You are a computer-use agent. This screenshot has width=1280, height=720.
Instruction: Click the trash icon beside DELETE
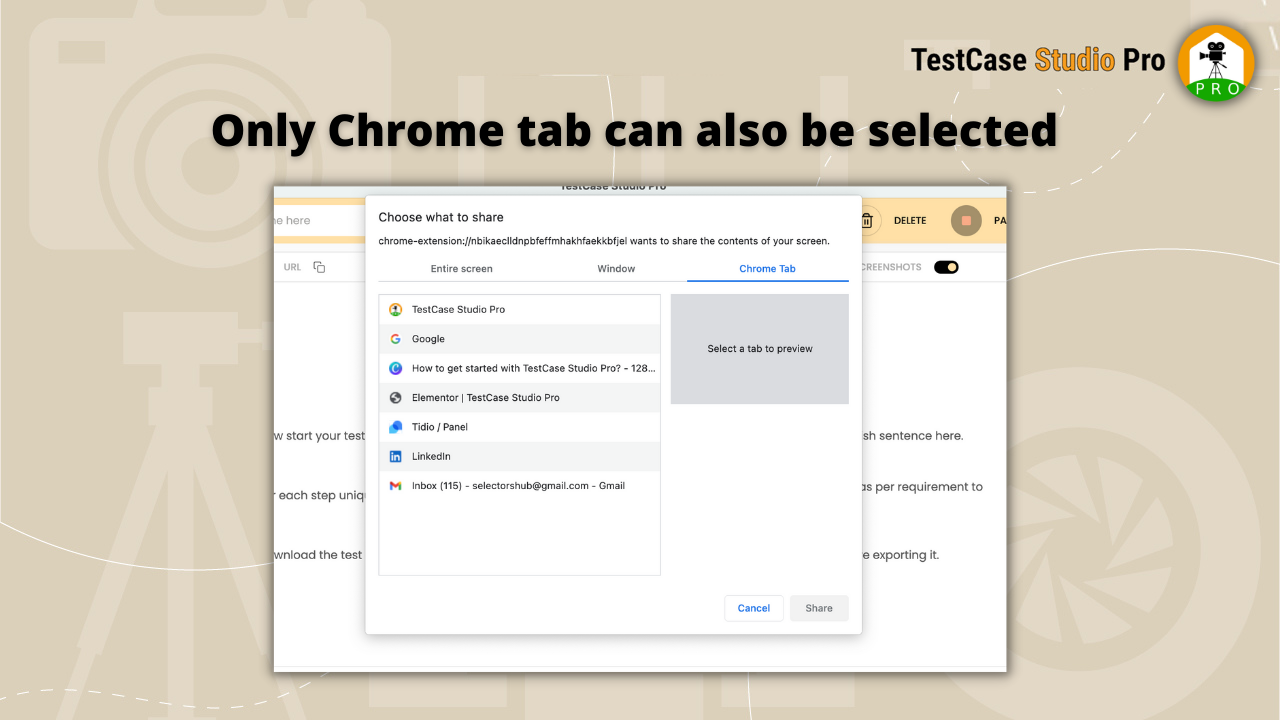pos(868,220)
